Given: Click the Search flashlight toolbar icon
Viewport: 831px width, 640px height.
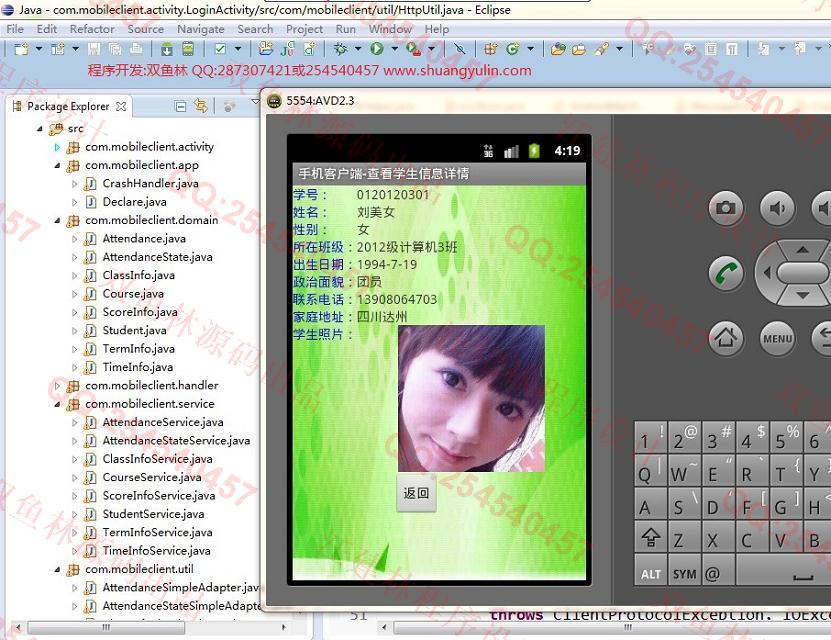Looking at the screenshot, I should pos(602,49).
